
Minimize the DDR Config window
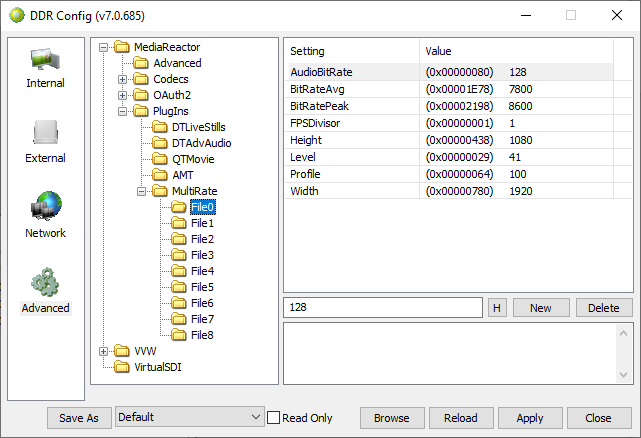click(x=526, y=16)
